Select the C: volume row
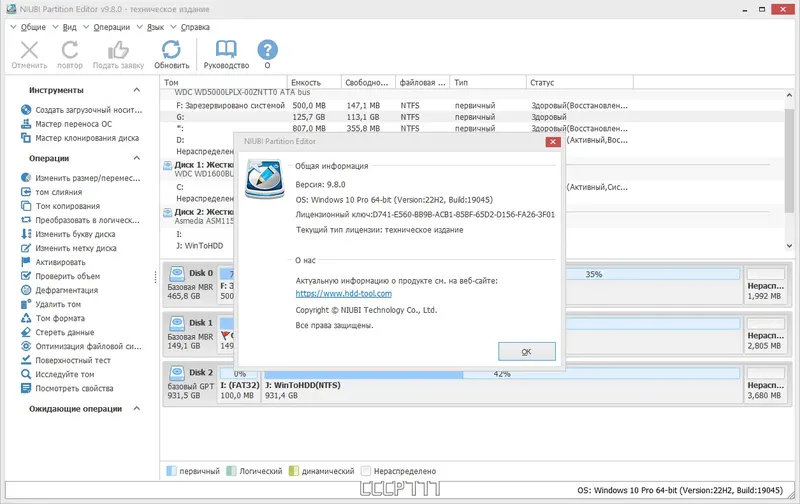The image size is (800, 504). coord(180,187)
